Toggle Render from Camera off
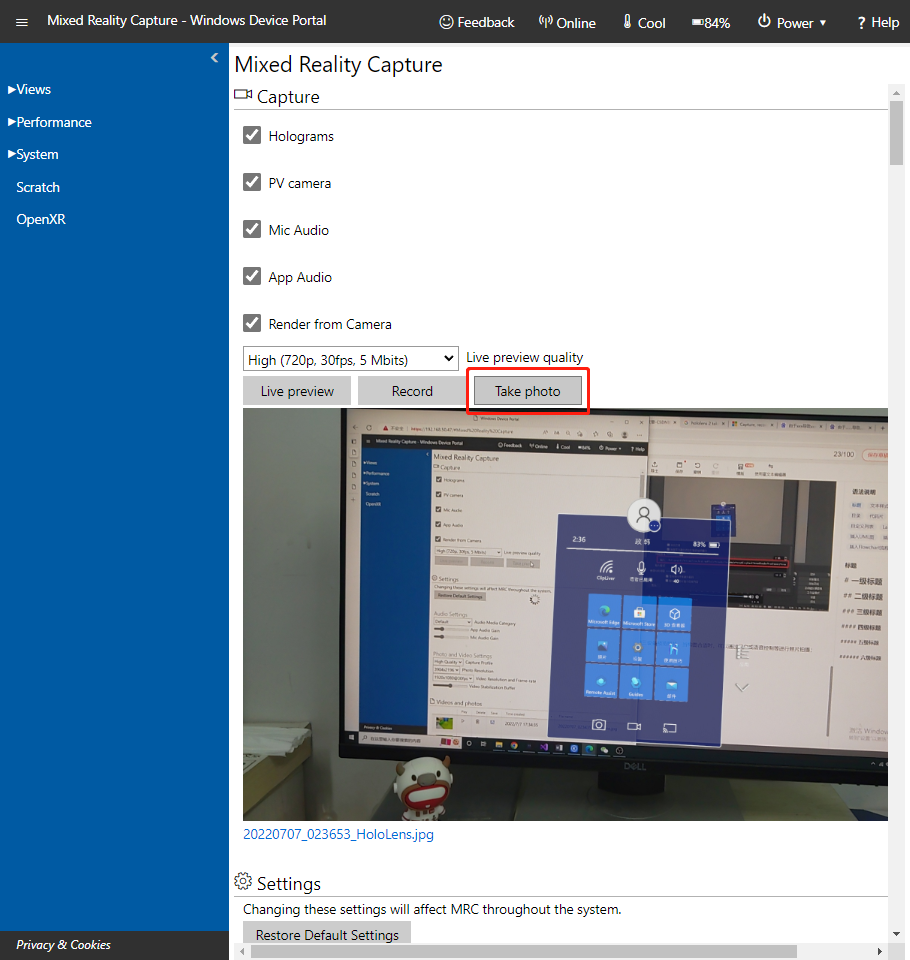The image size is (910, 960). click(x=251, y=323)
